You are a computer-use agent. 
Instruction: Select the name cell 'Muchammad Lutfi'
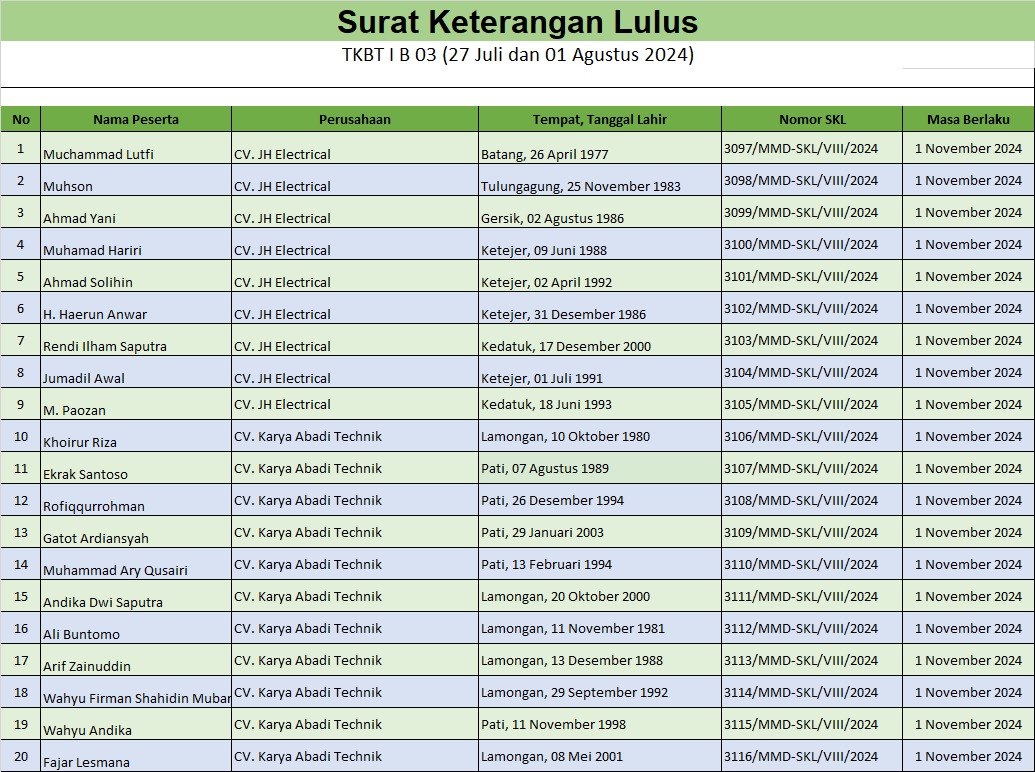point(136,148)
